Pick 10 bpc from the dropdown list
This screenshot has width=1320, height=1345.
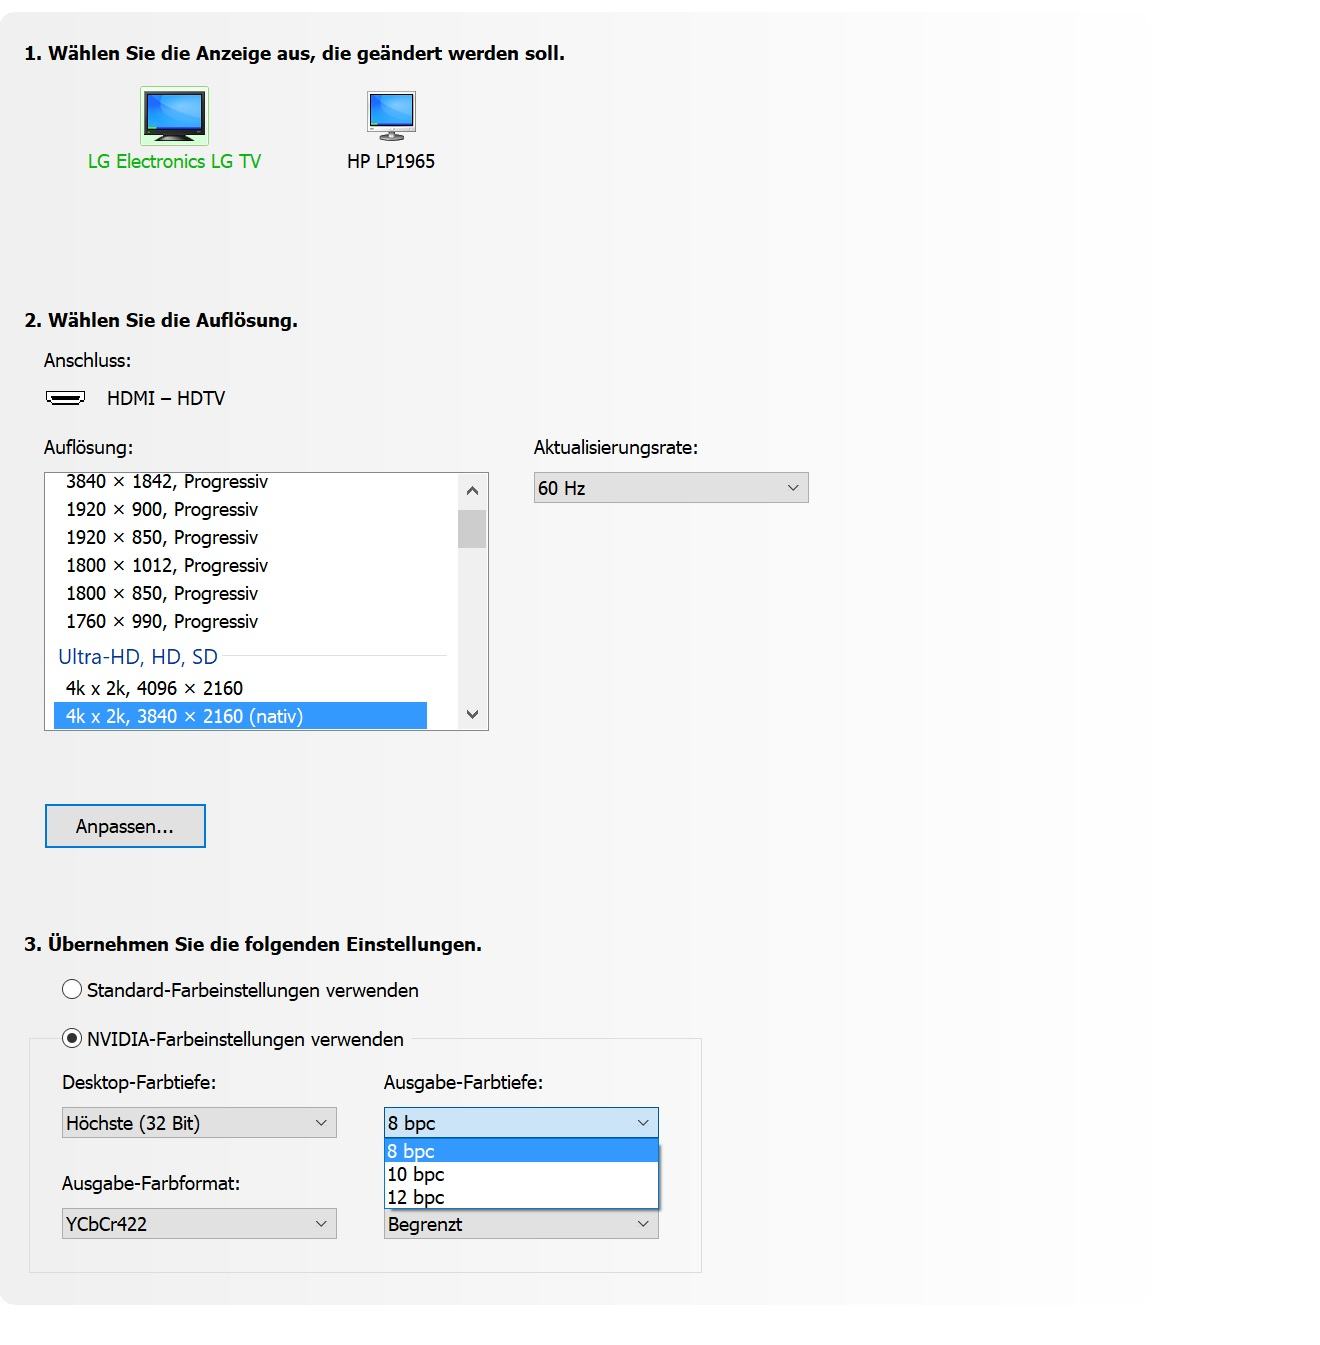[x=521, y=1174]
